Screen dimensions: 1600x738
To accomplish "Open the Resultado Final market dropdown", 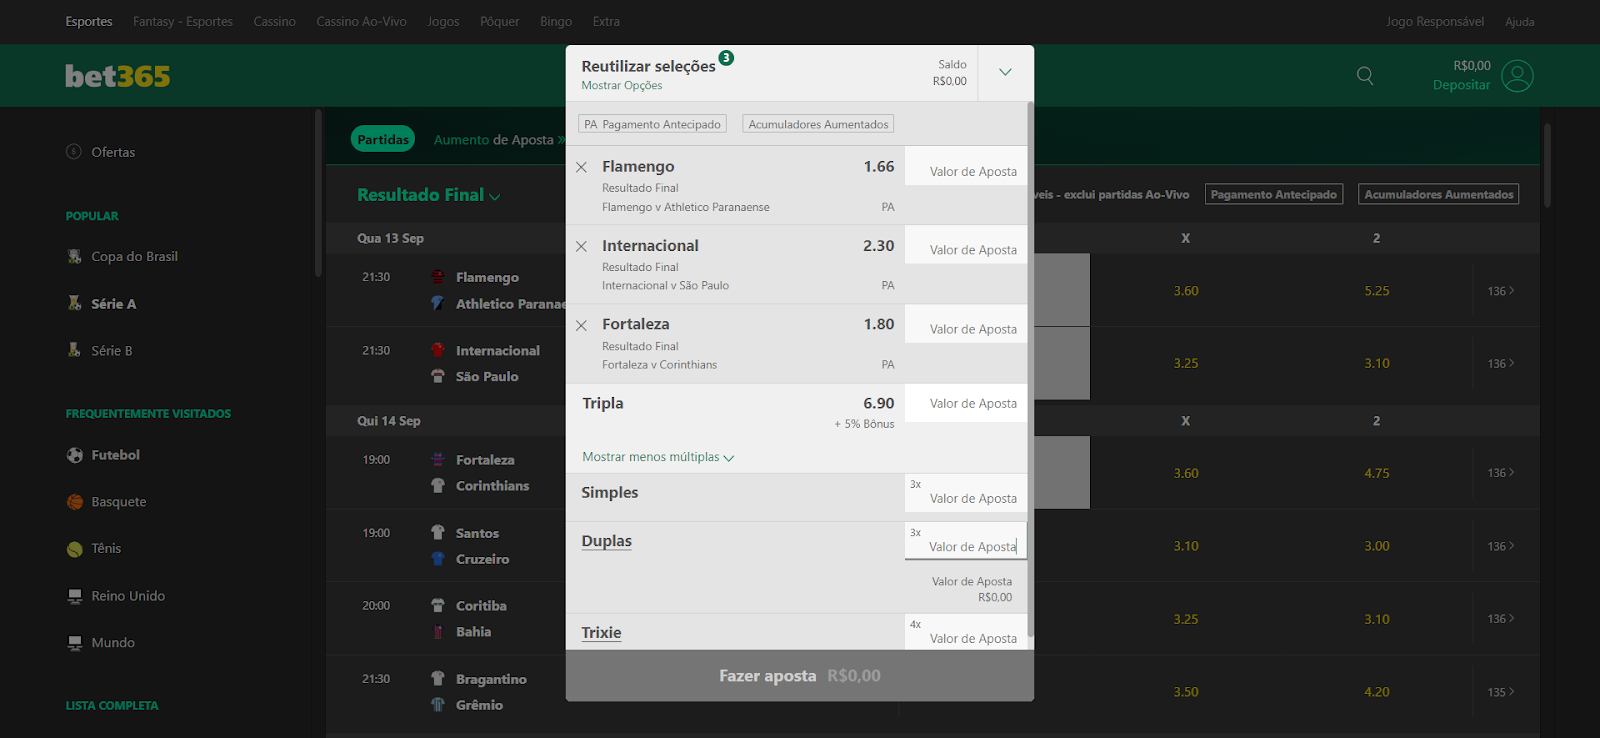I will pos(429,195).
